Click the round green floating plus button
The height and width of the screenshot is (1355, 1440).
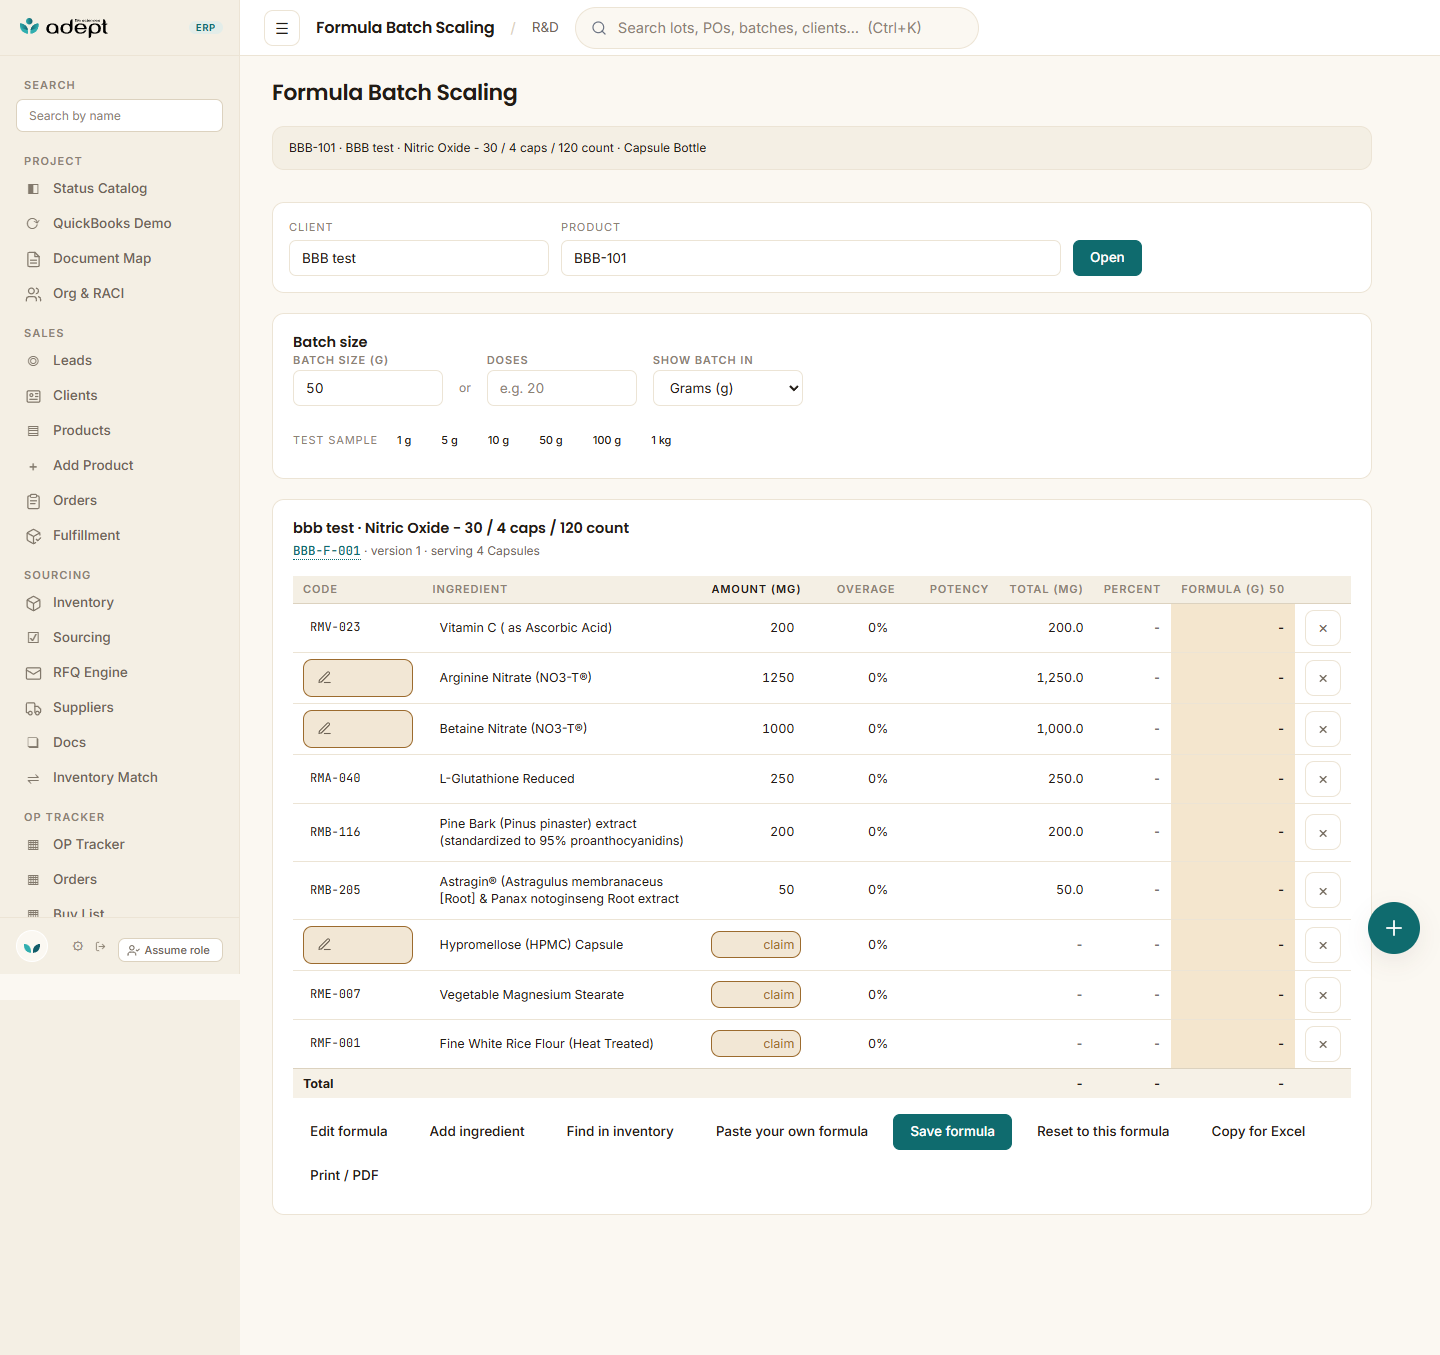point(1394,928)
